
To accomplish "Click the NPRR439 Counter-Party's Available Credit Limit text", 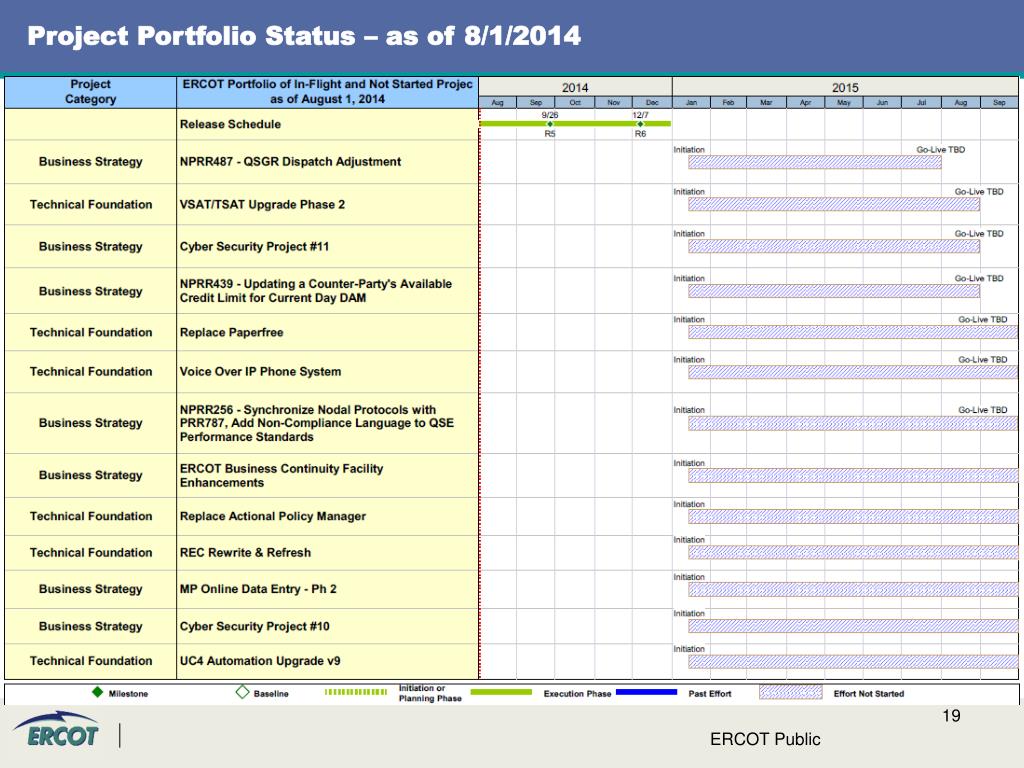I will 316,291.
